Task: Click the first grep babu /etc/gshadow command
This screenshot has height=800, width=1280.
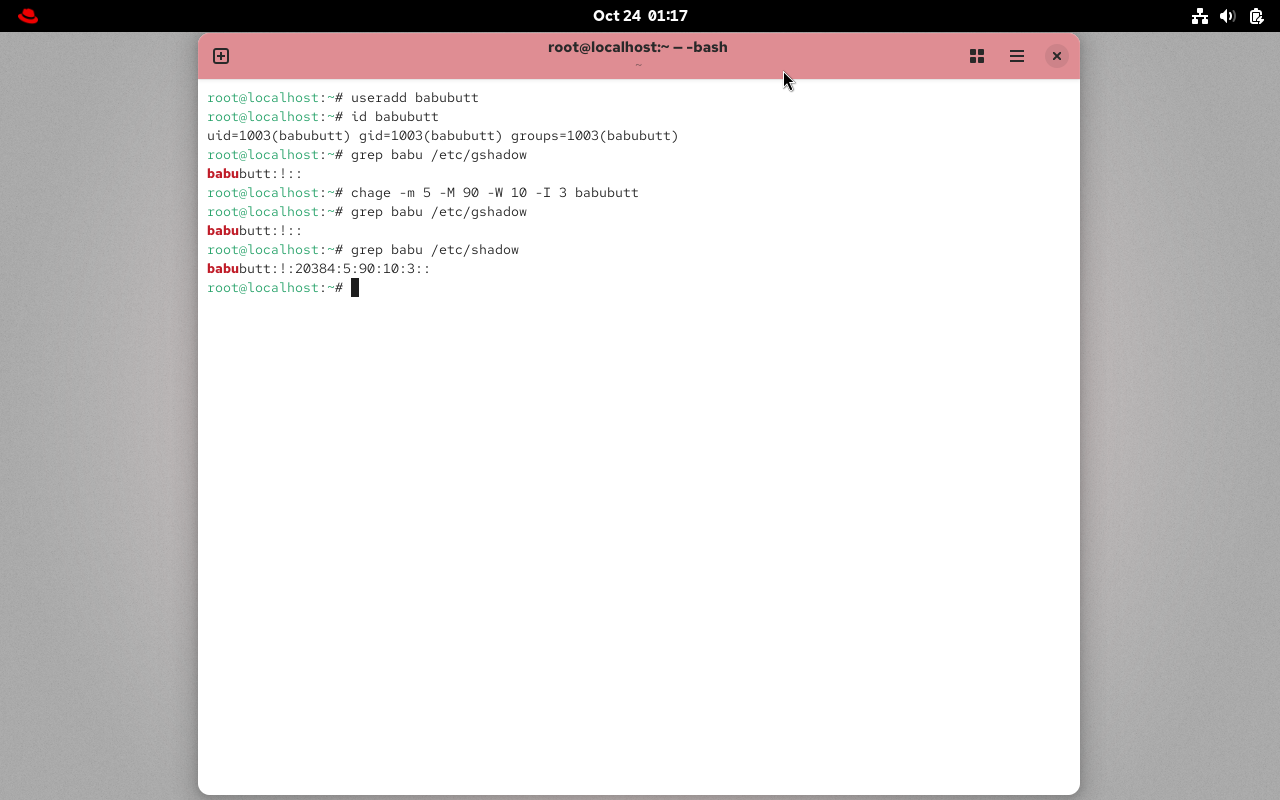Action: (438, 155)
